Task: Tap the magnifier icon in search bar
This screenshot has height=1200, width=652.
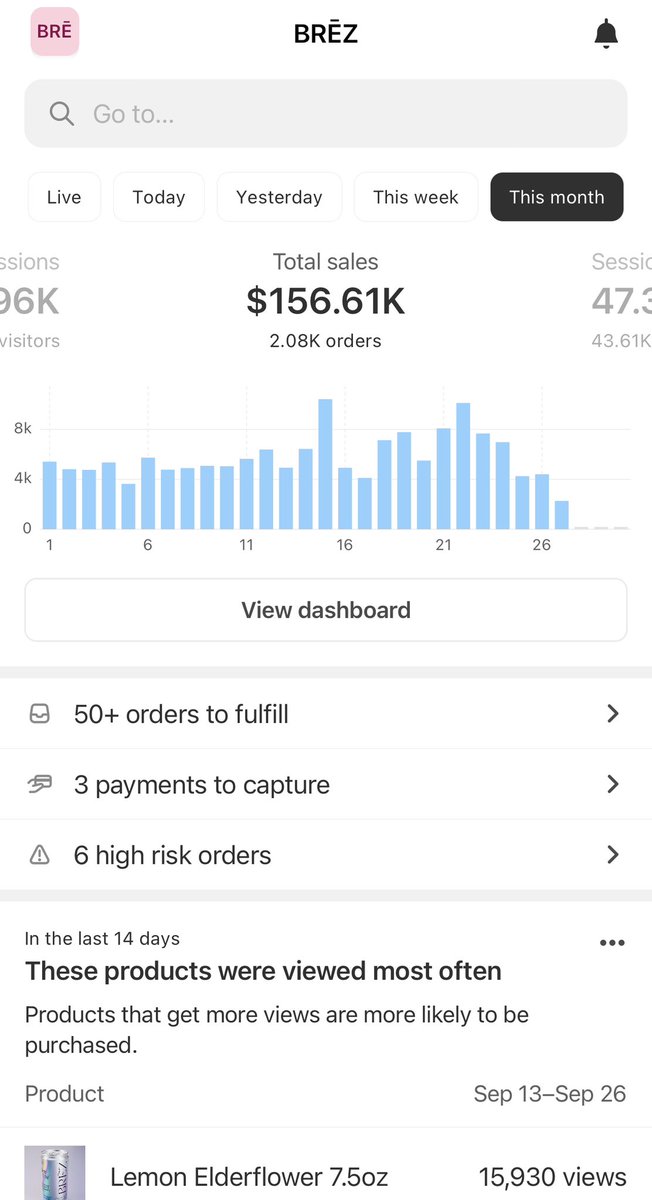Action: click(x=62, y=114)
